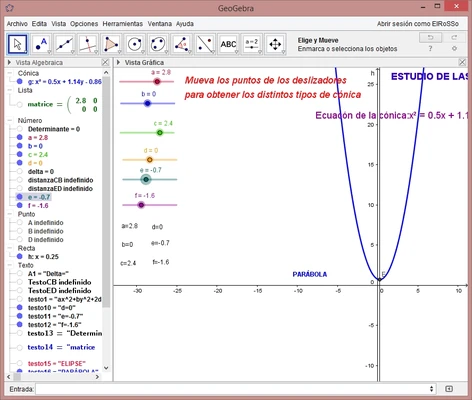Select the f = -1.6 algebra row
The image size is (472, 400).
click(x=38, y=205)
